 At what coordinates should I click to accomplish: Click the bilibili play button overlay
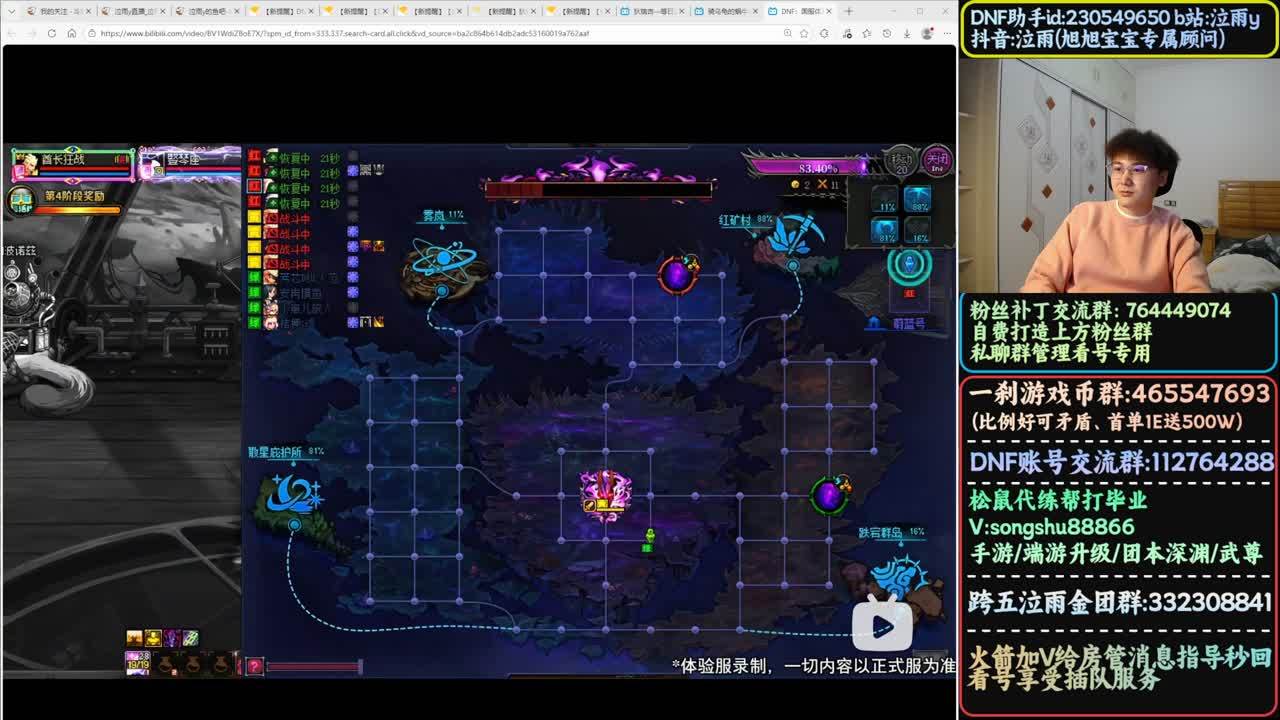coord(881,626)
